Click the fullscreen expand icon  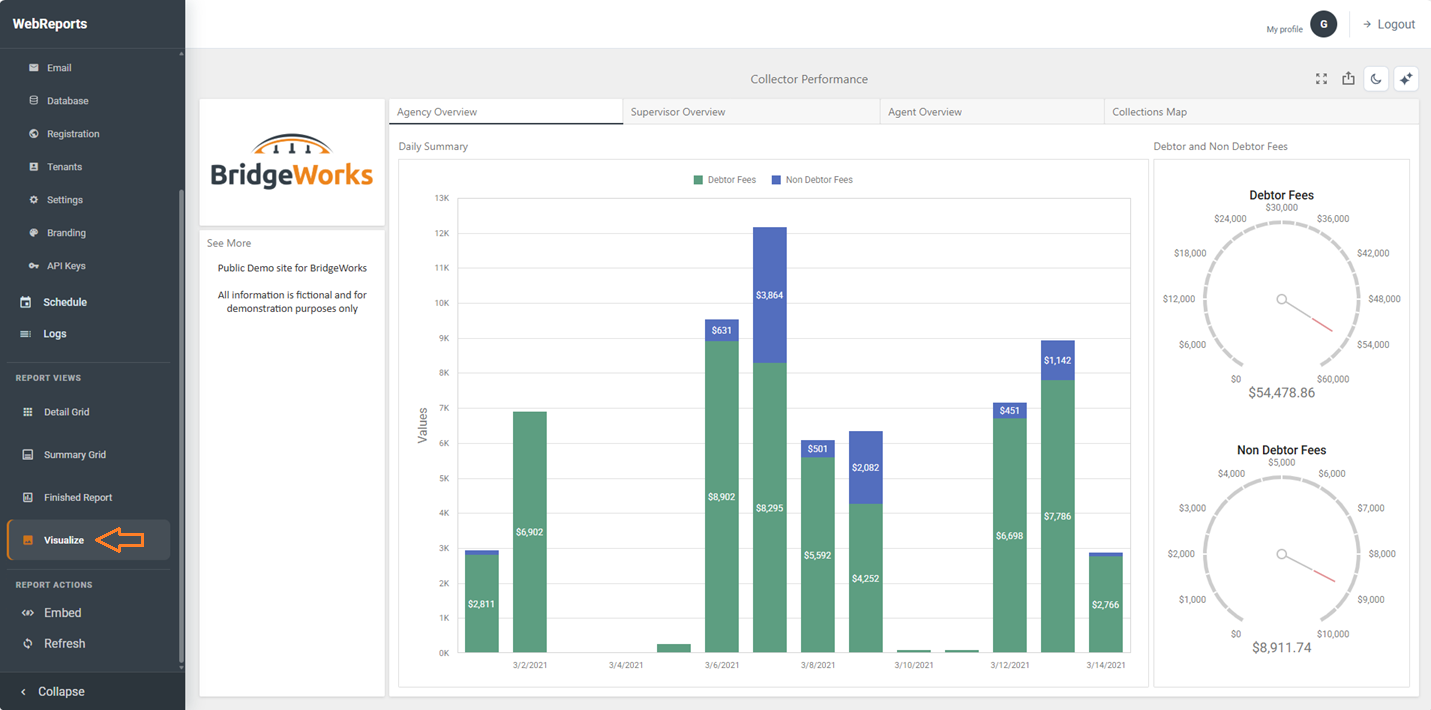(x=1321, y=79)
